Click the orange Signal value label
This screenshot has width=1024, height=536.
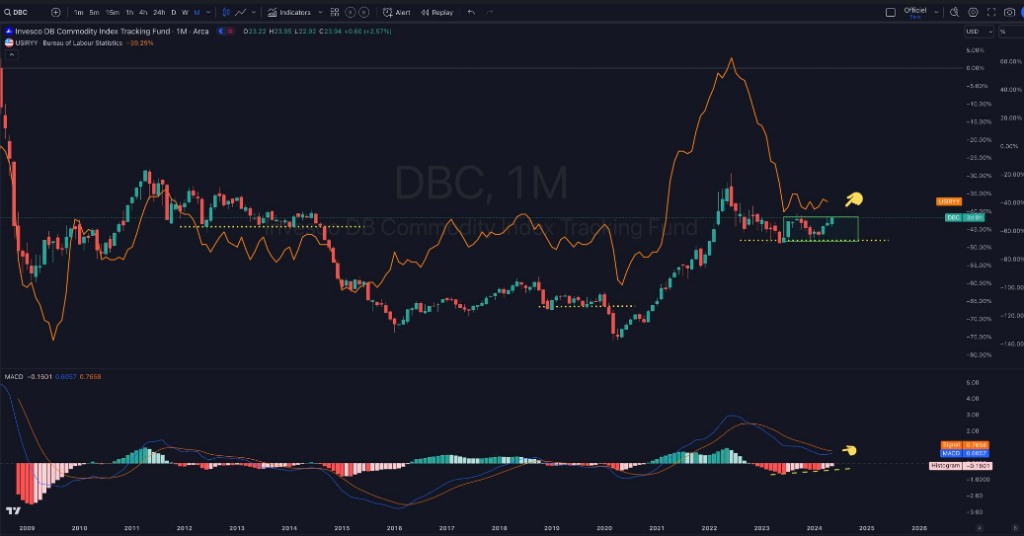pyautogui.click(x=965, y=445)
